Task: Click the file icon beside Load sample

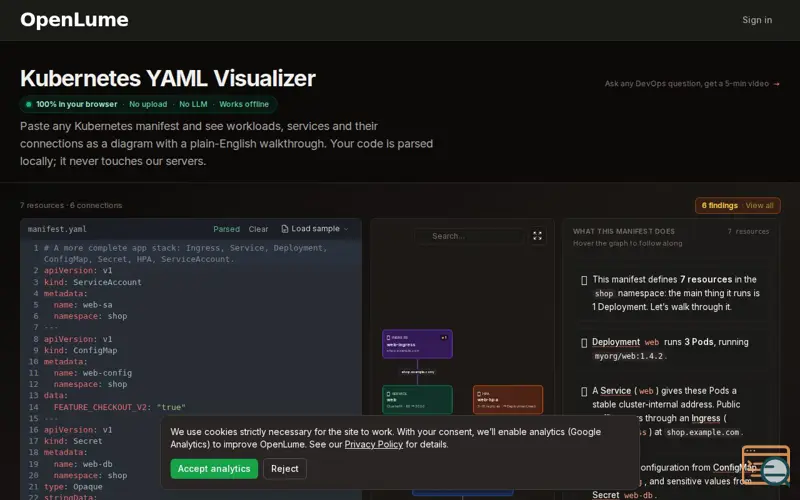Action: coord(285,229)
